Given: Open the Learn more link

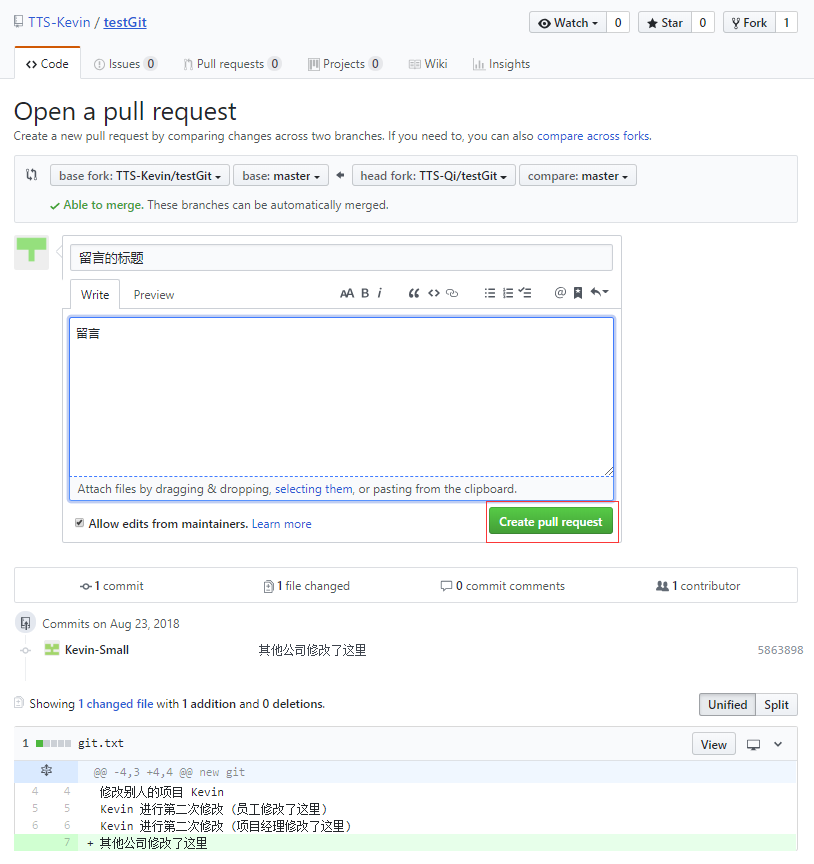Looking at the screenshot, I should coord(282,523).
